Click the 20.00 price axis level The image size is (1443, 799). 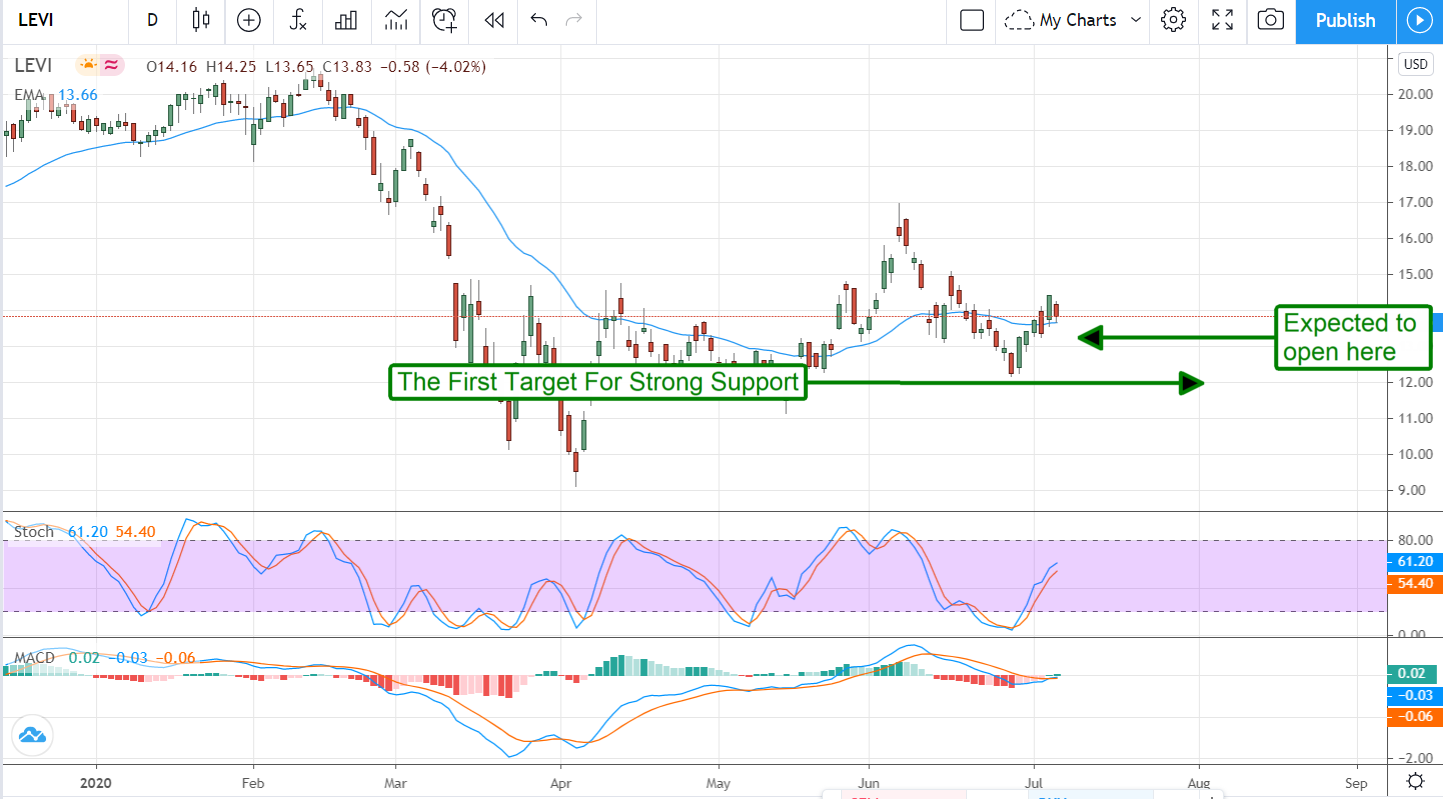pyautogui.click(x=1416, y=94)
